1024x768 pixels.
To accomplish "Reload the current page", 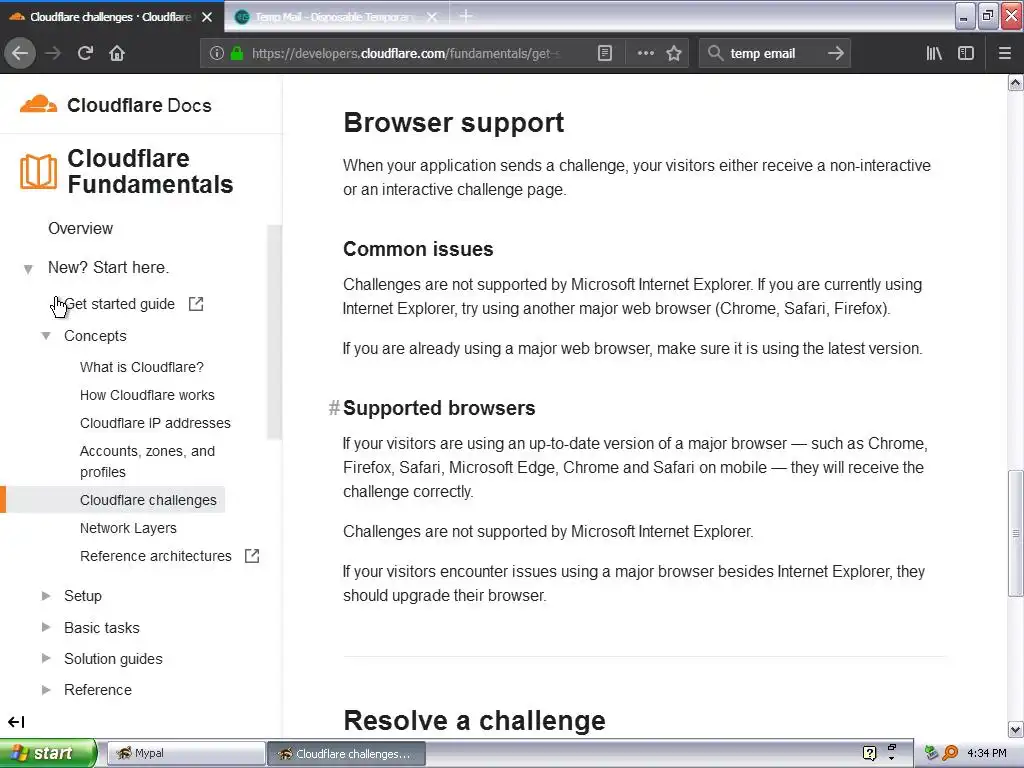I will click(x=86, y=53).
